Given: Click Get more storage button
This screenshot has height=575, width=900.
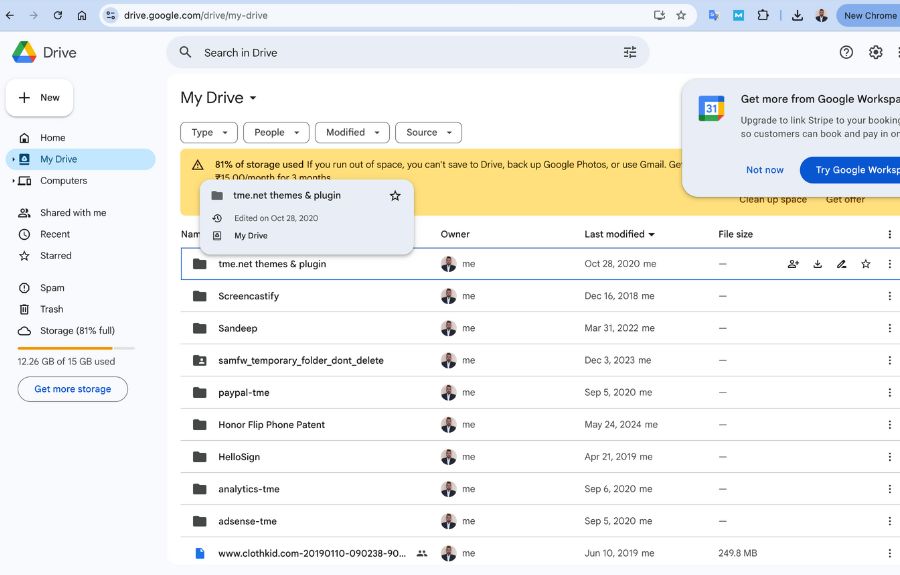Looking at the screenshot, I should [73, 389].
